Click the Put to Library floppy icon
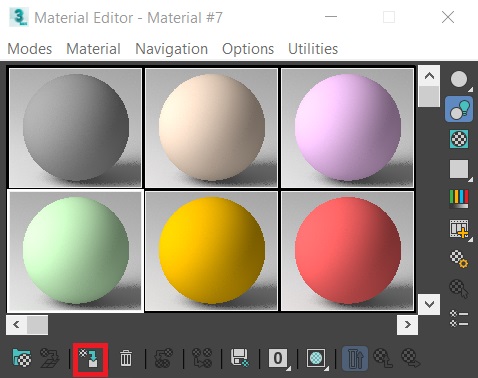This screenshot has width=478, height=378. click(240, 358)
